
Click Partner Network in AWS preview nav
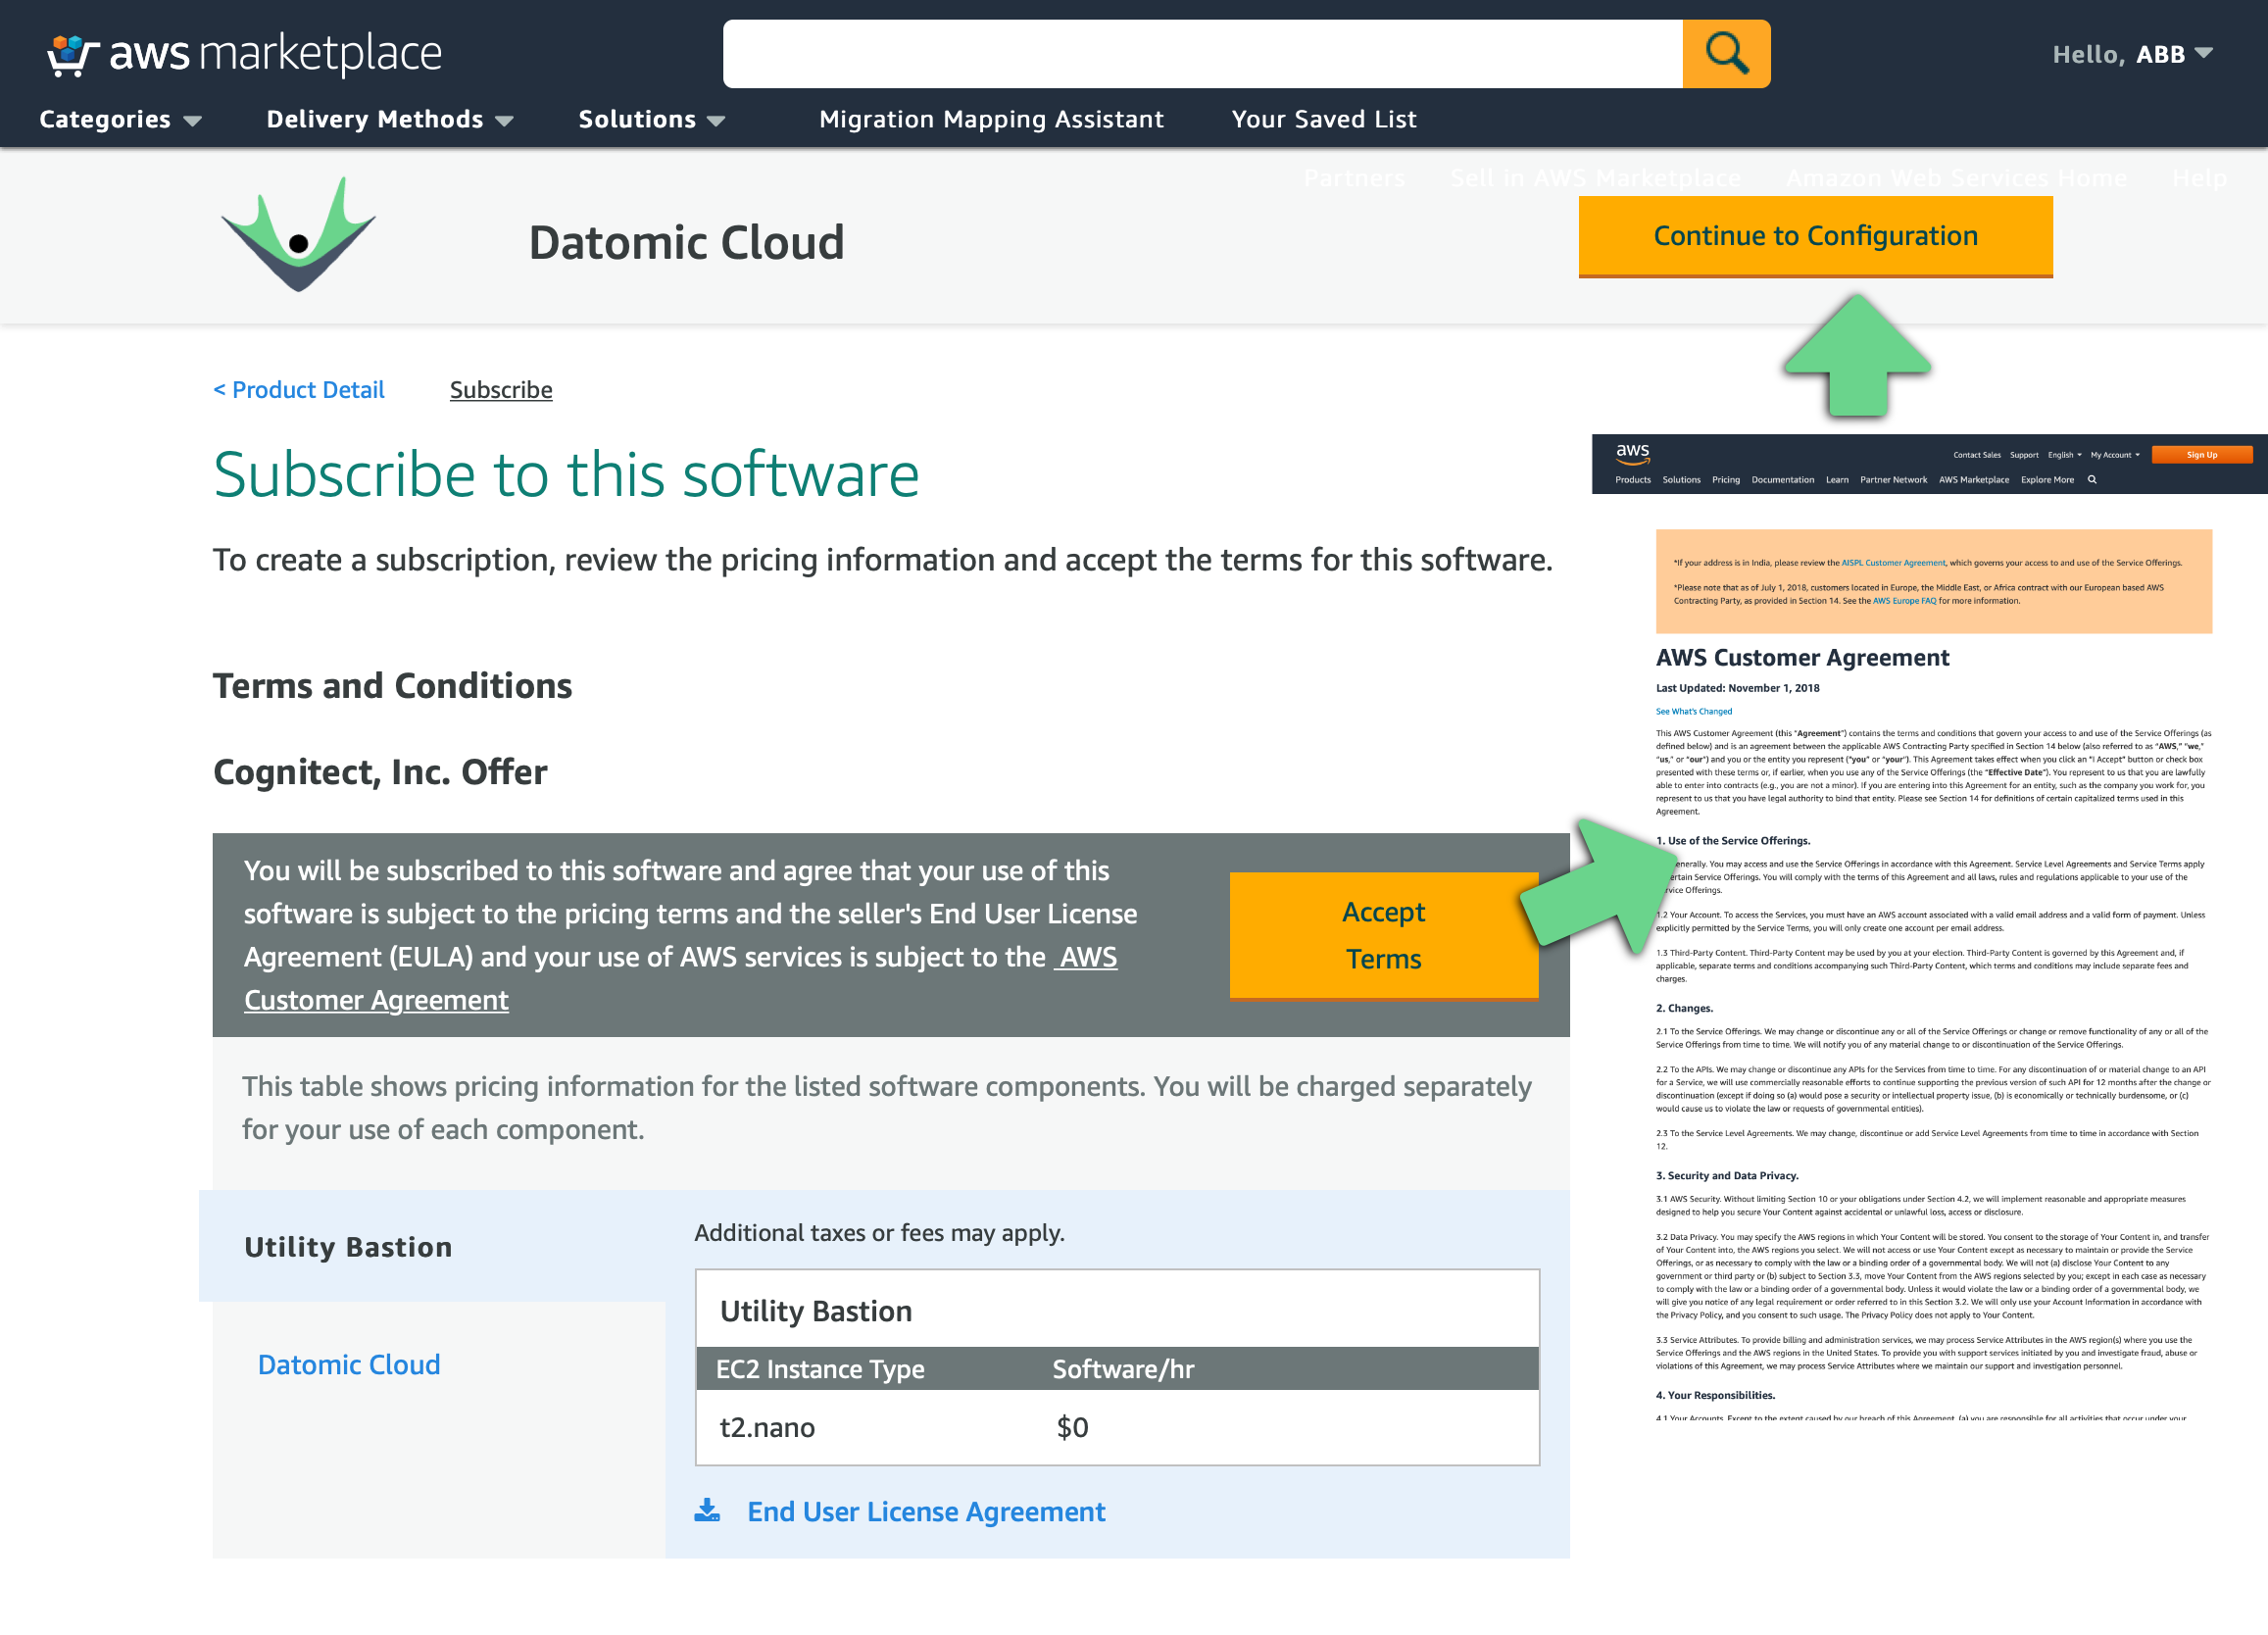point(1893,480)
